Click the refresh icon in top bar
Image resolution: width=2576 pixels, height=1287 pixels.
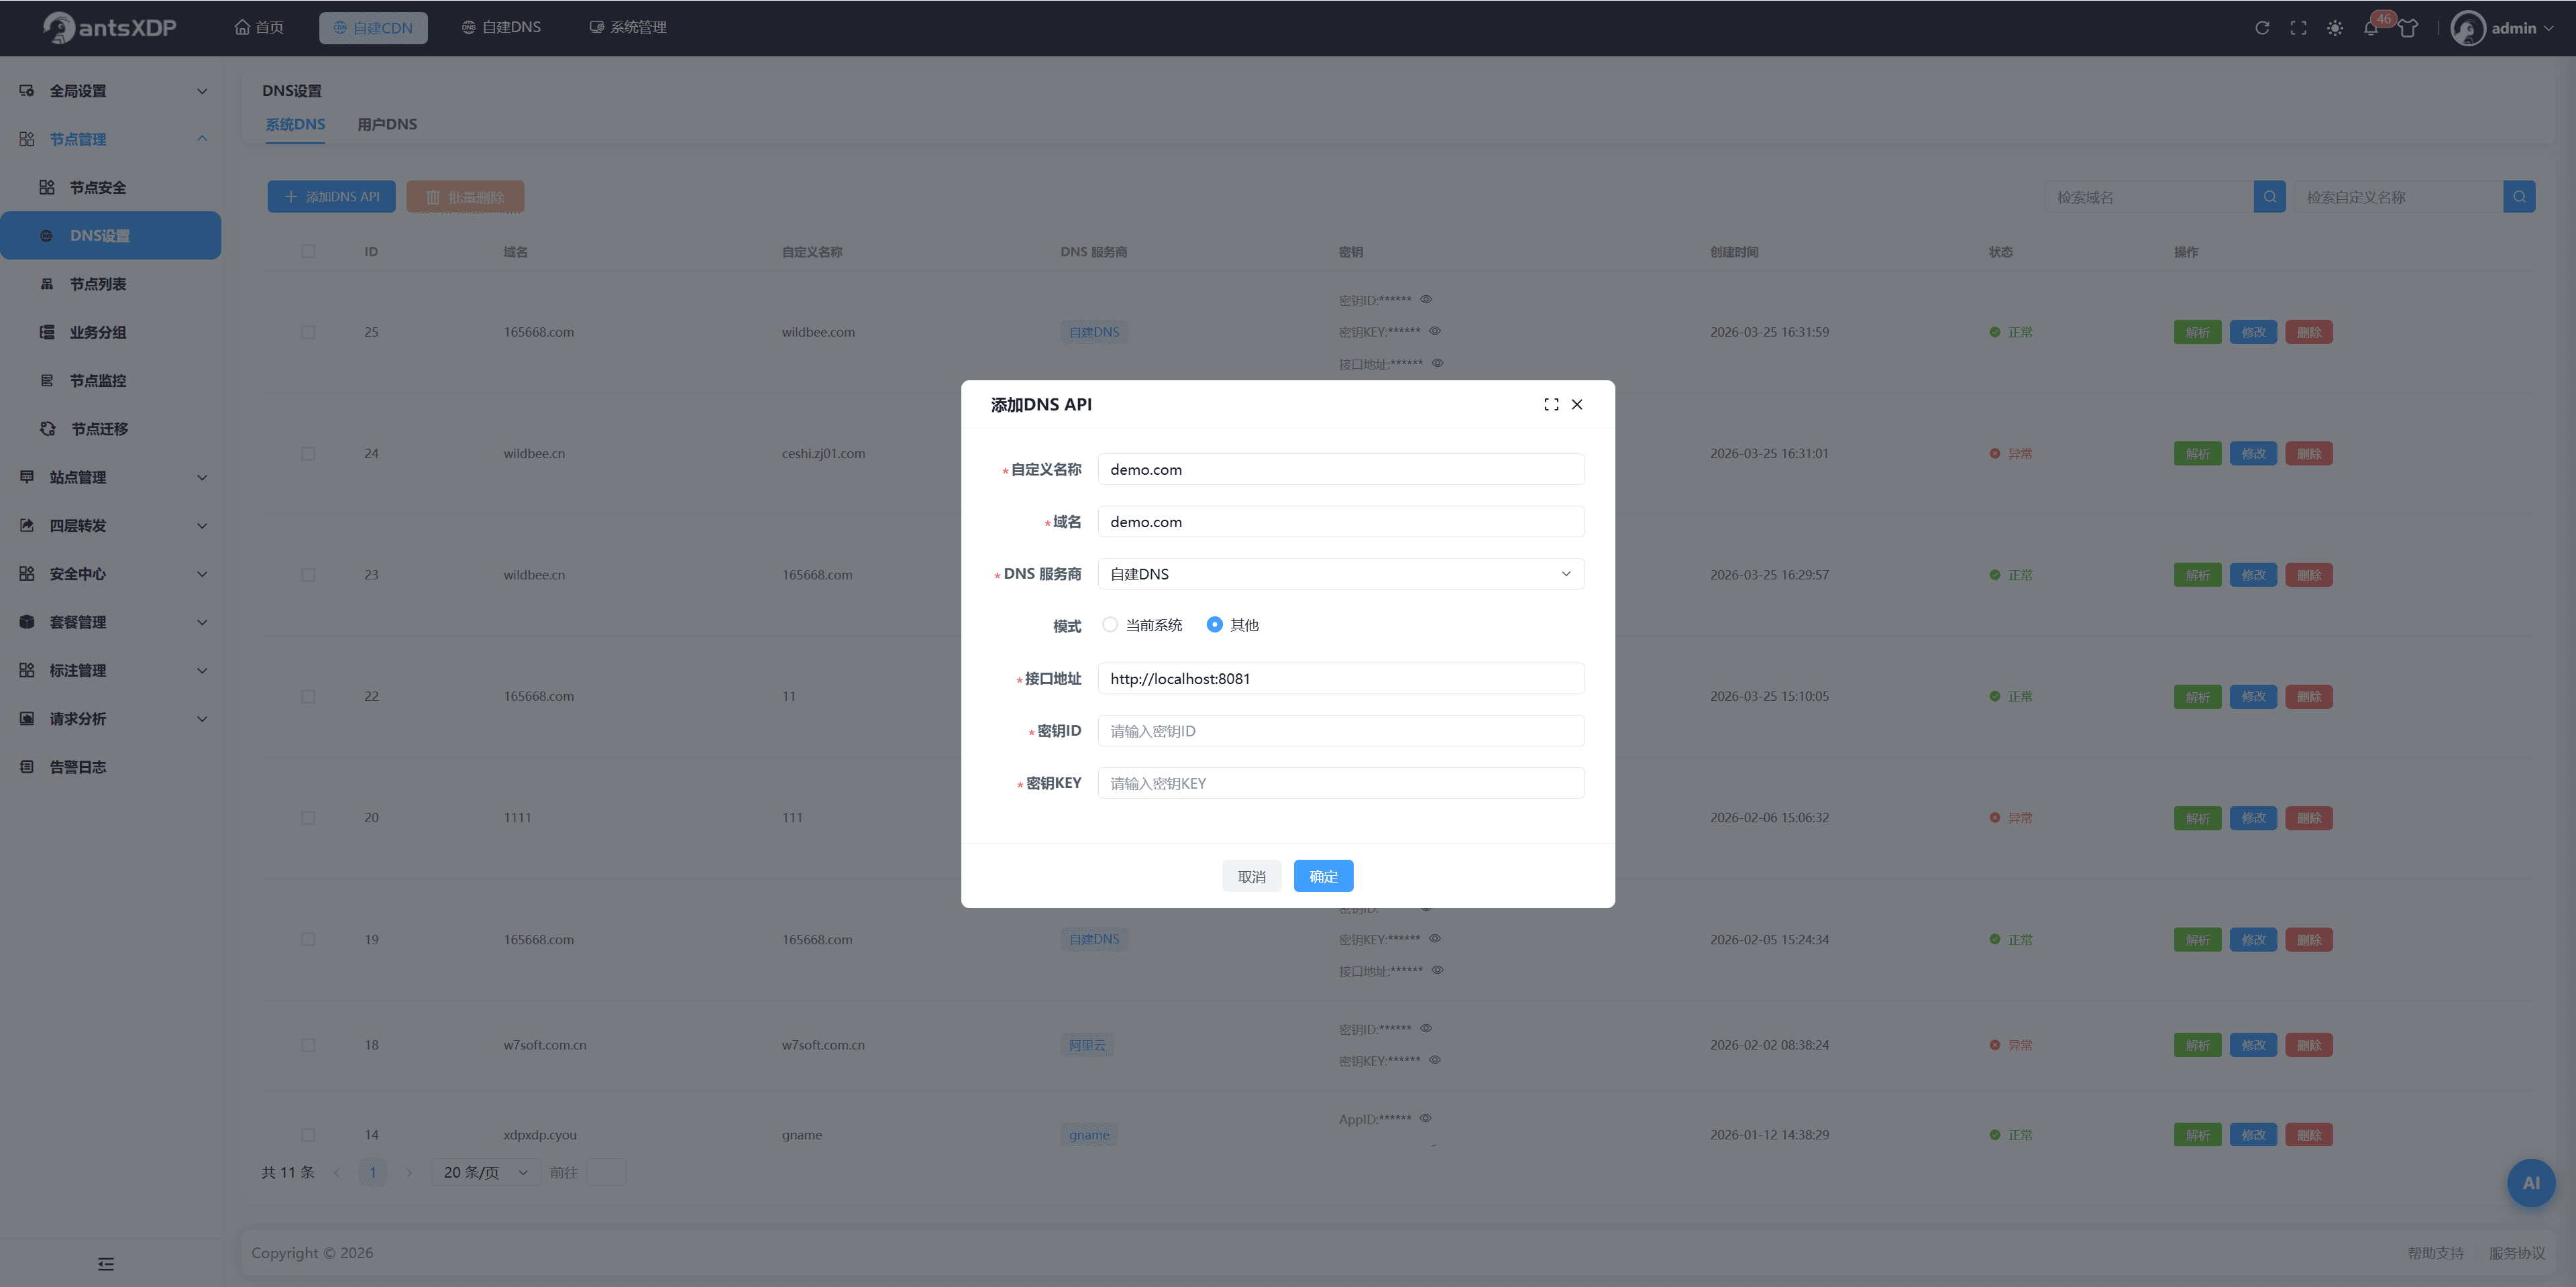pyautogui.click(x=2262, y=28)
